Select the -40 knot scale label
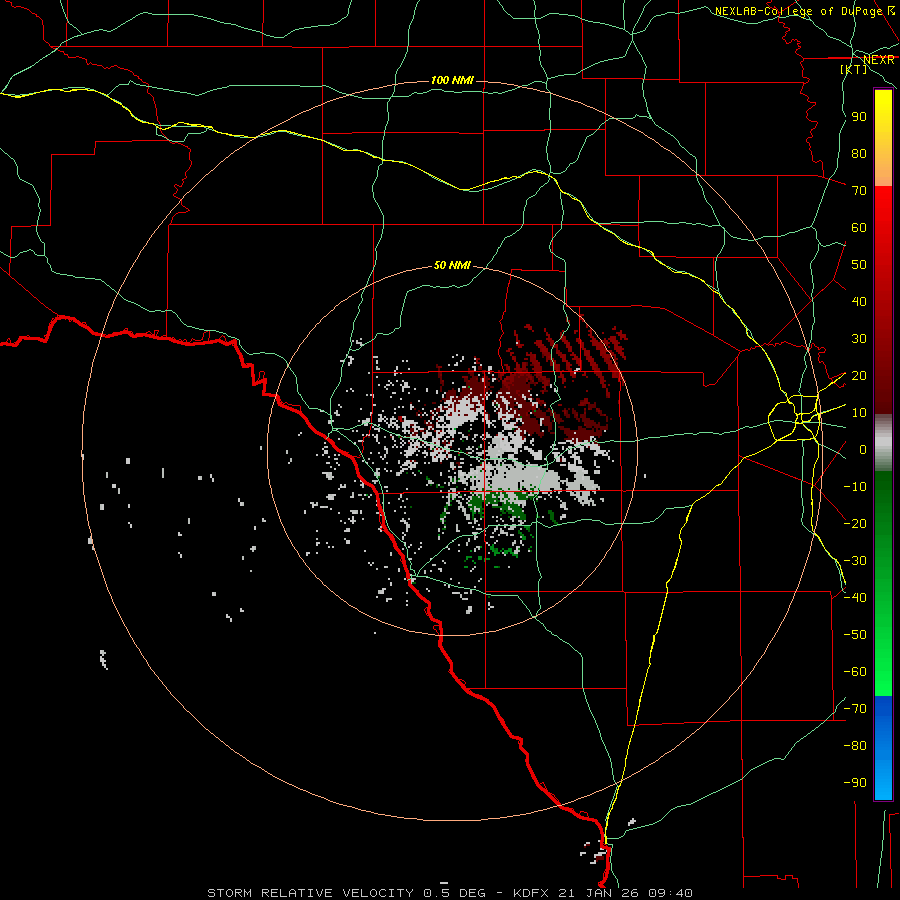The height and width of the screenshot is (900, 900). 855,598
